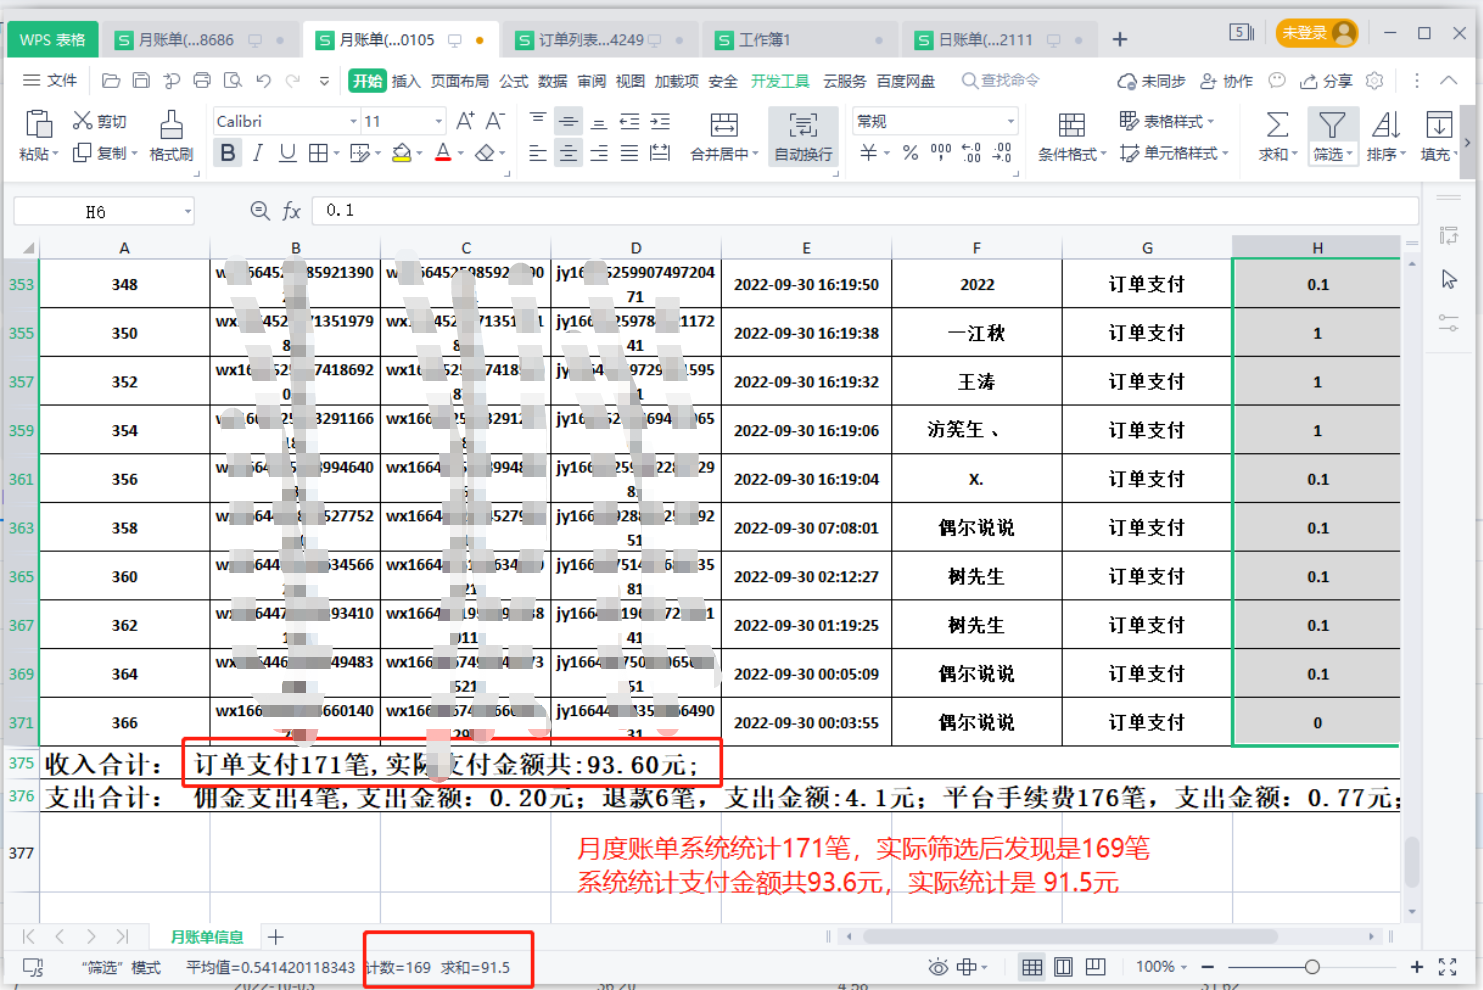Image resolution: width=1483 pixels, height=990 pixels.
Task: Open the font size dropdown showing 11
Action: (x=438, y=121)
